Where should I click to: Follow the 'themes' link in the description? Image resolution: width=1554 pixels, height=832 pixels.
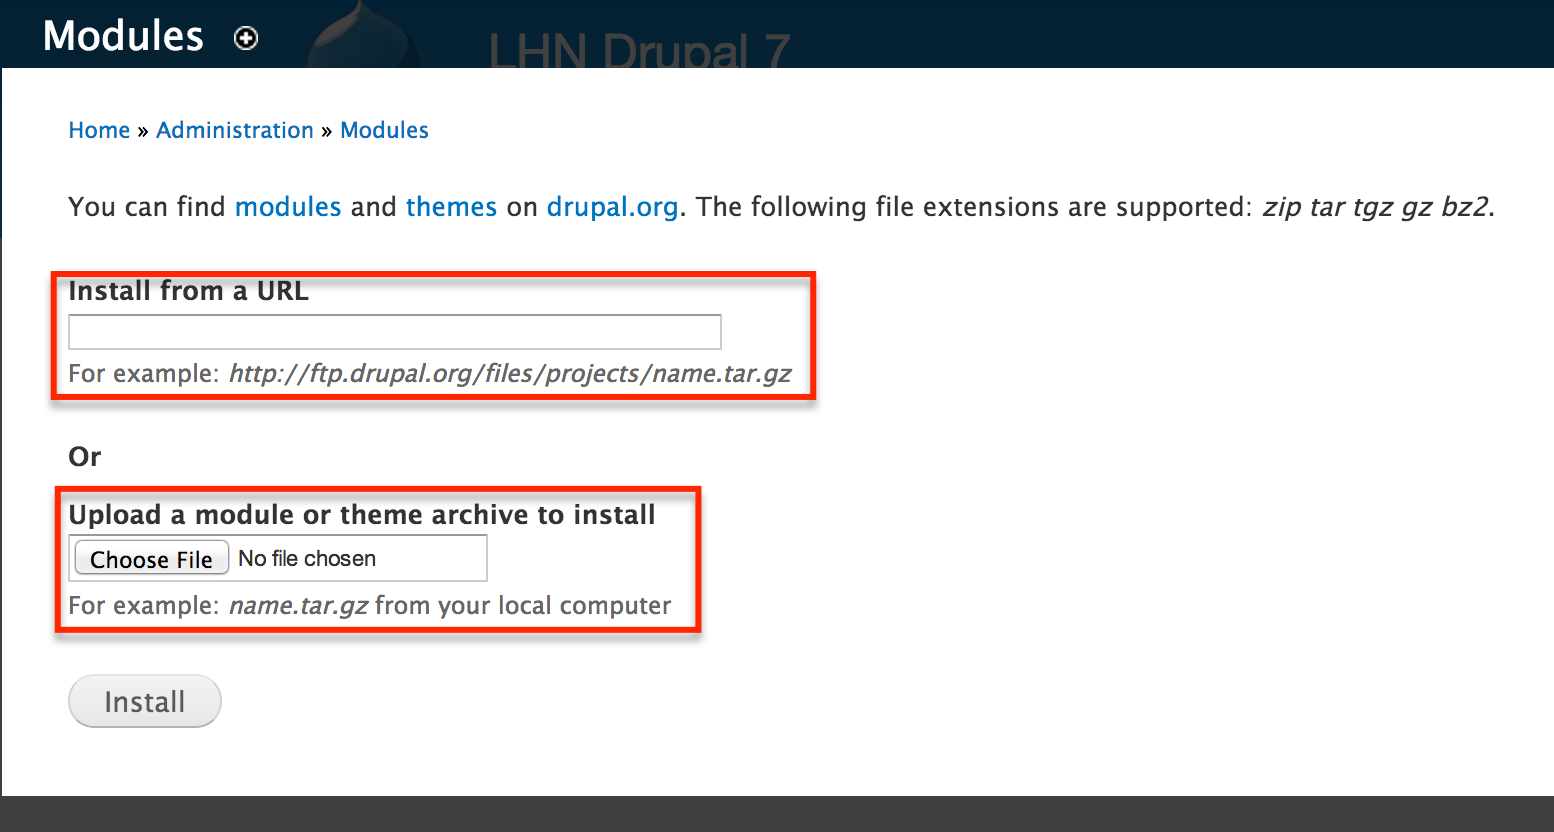(x=451, y=207)
